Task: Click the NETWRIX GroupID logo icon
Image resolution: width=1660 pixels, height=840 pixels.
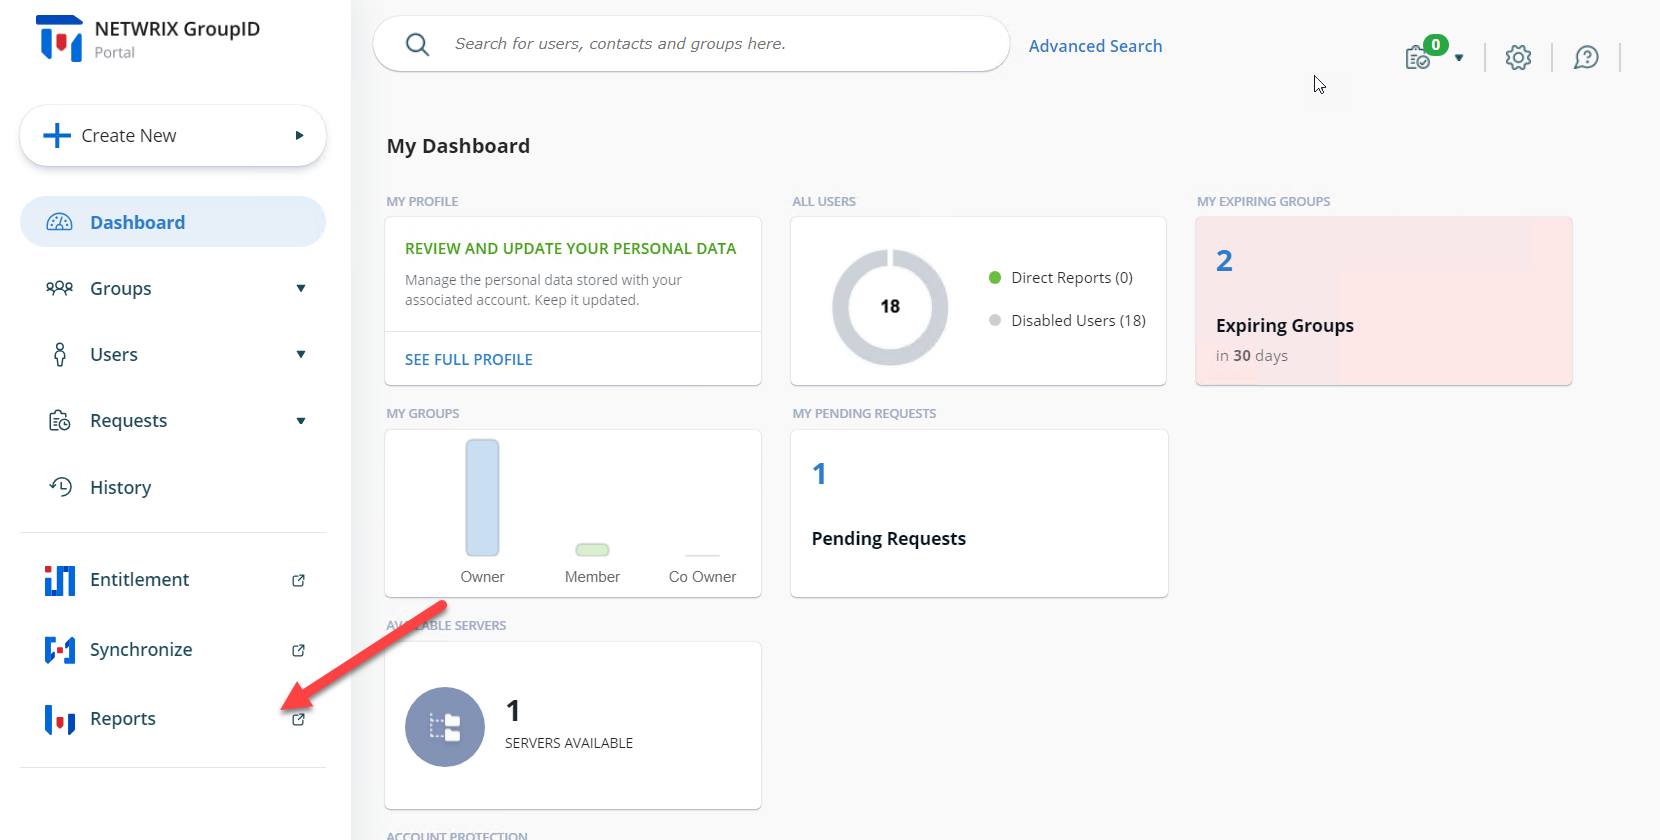Action: click(x=59, y=38)
